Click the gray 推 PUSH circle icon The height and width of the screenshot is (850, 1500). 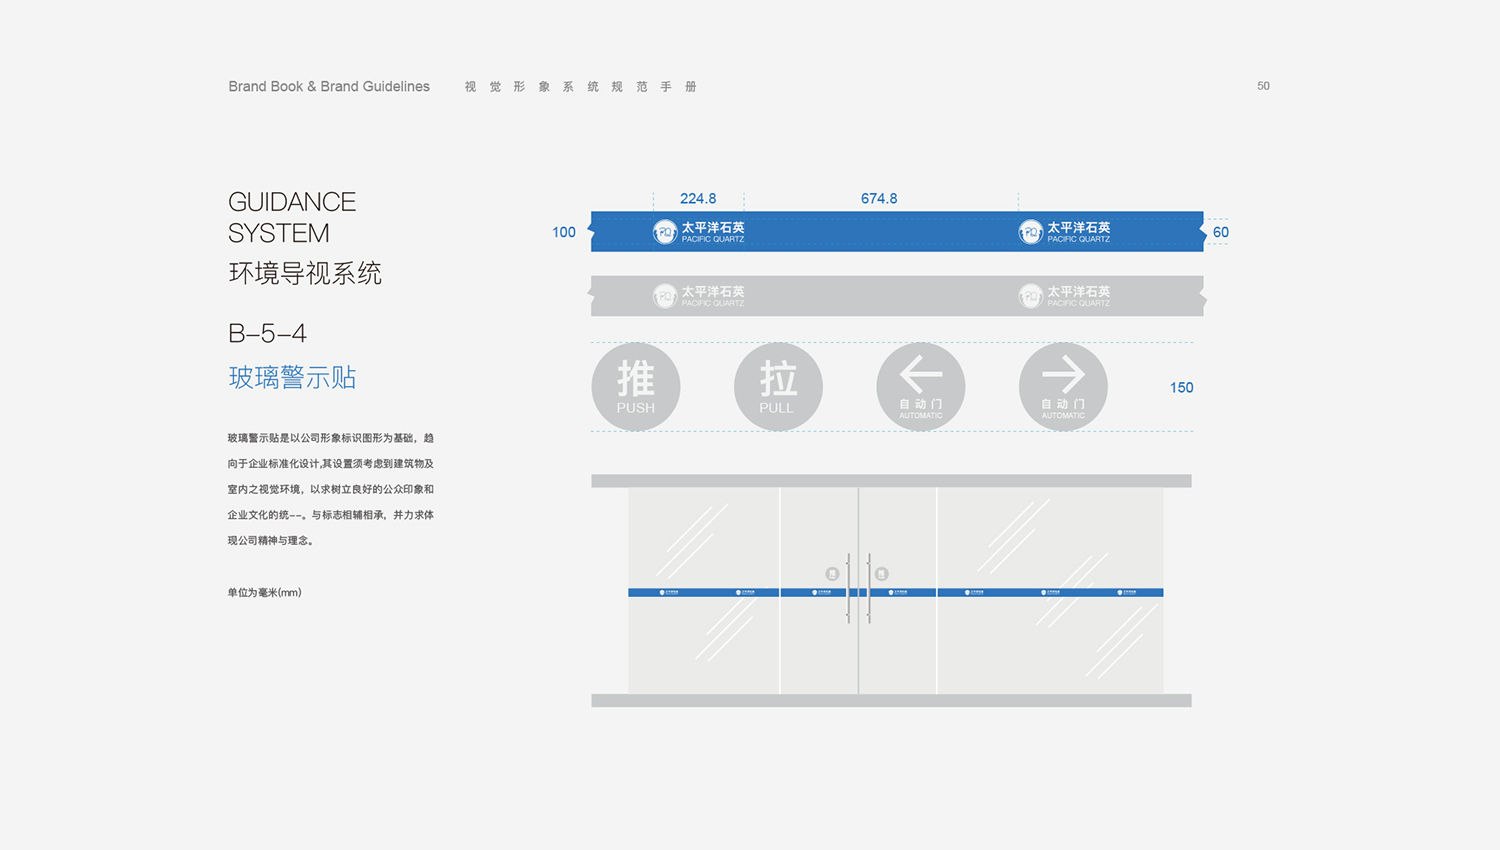636,387
